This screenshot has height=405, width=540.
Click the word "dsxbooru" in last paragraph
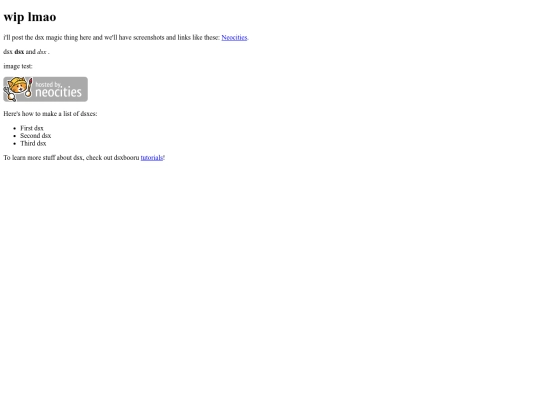126,157
